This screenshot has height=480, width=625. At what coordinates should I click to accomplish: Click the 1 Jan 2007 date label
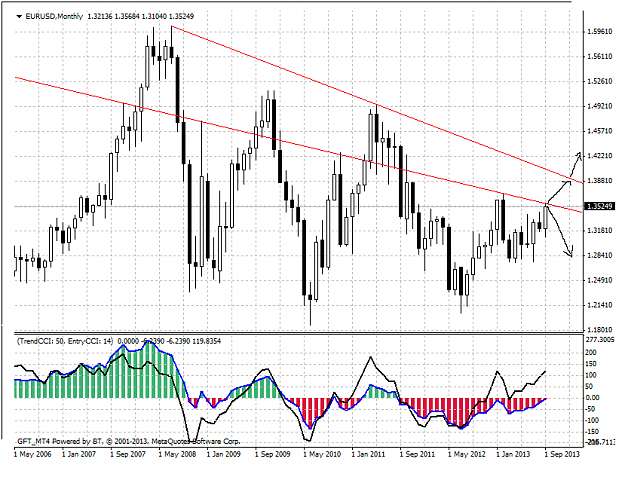(79, 454)
